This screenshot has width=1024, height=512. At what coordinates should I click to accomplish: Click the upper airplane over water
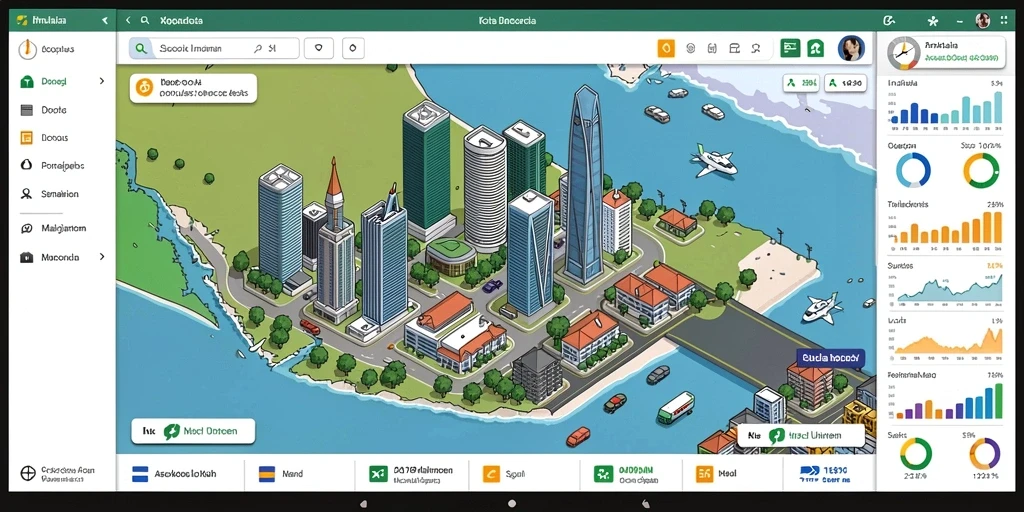tap(714, 162)
